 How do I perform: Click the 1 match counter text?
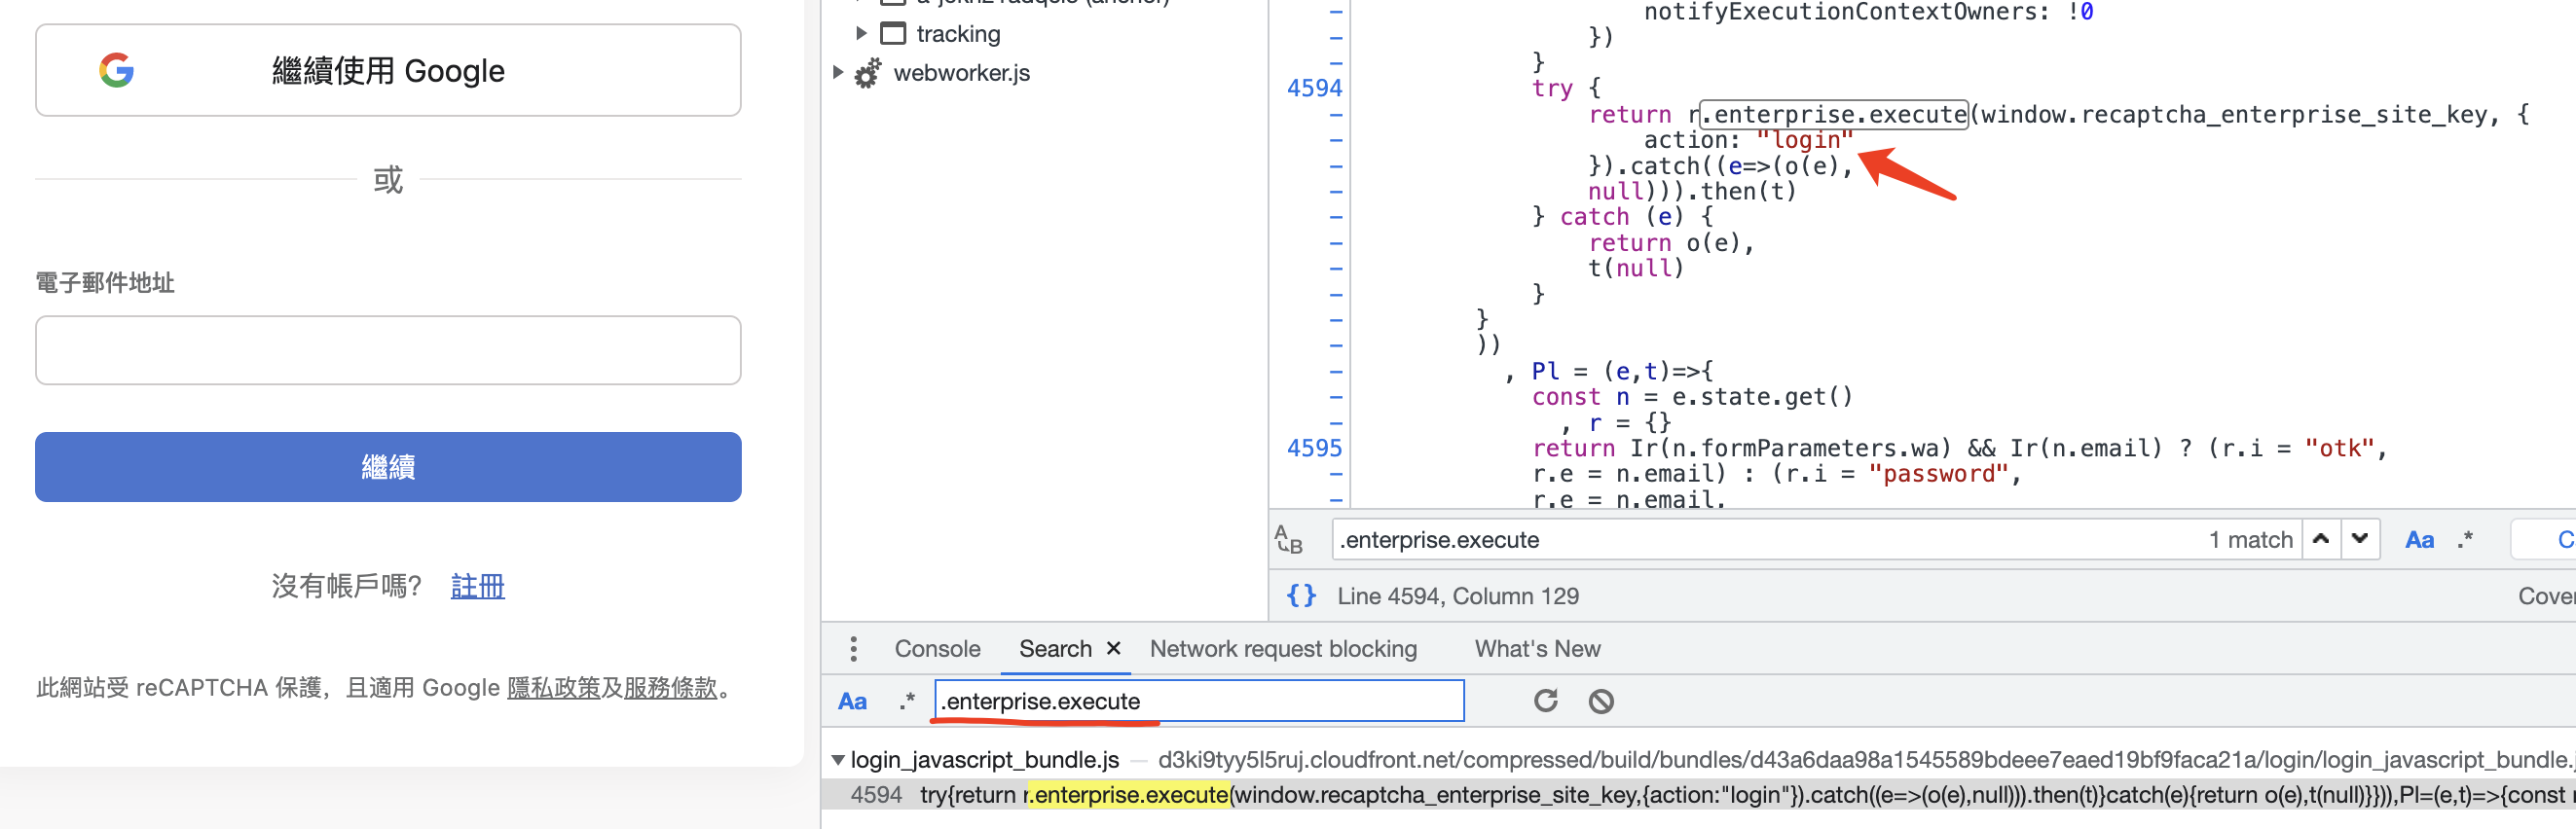coord(2250,540)
